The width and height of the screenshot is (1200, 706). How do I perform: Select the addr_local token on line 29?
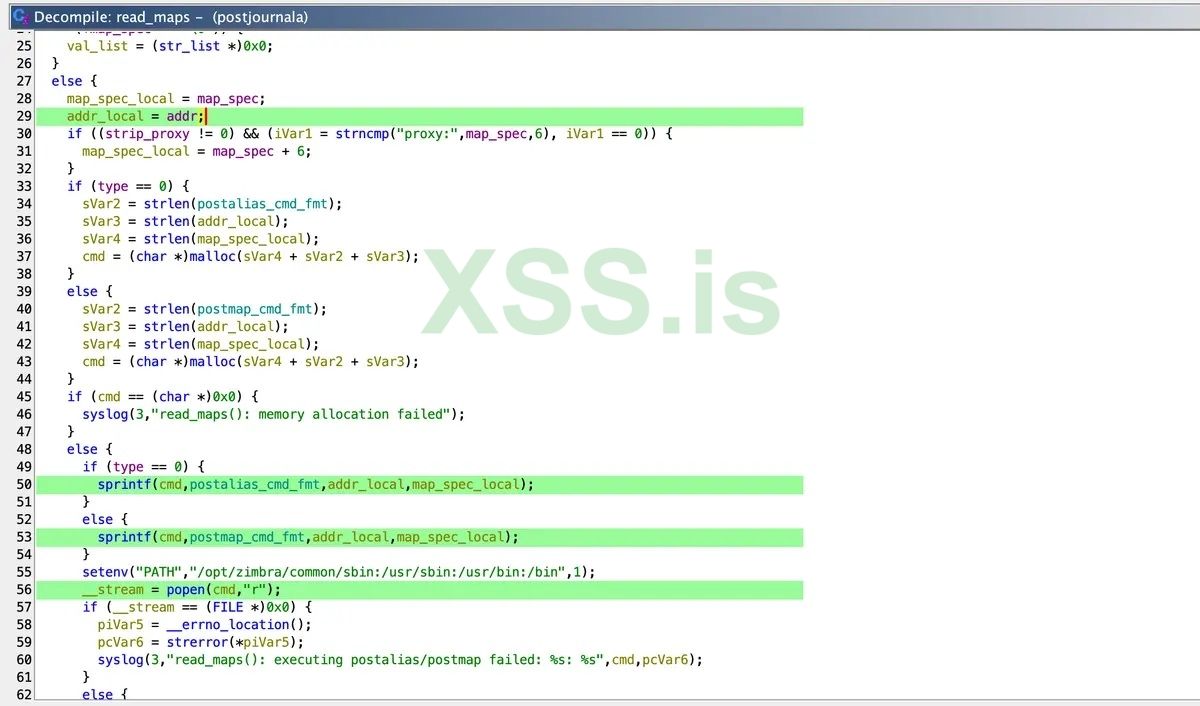pos(101,116)
